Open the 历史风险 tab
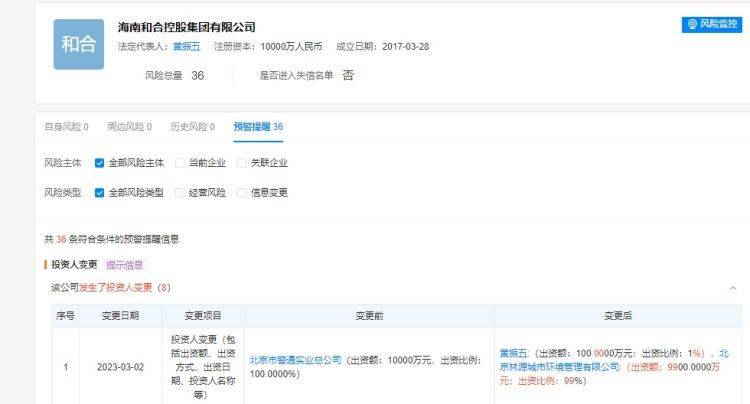Screen dimensions: 750x404 [x=192, y=127]
